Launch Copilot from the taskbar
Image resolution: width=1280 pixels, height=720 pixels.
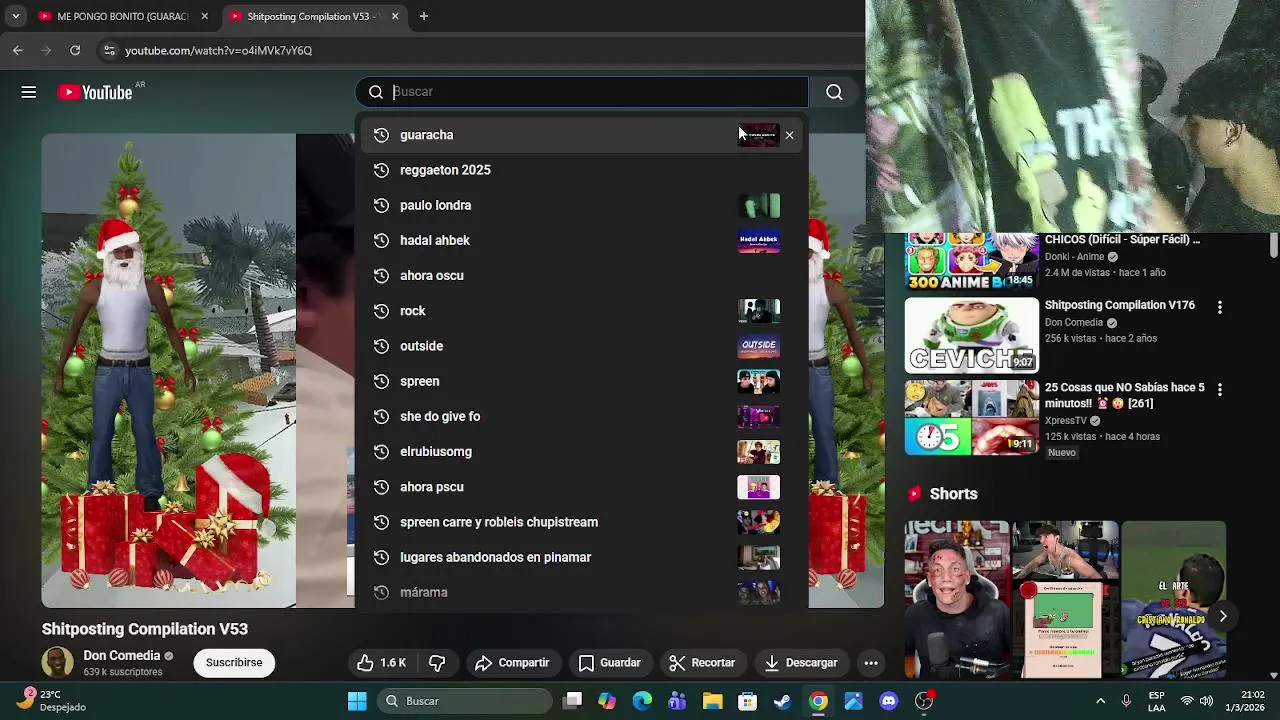pos(607,701)
